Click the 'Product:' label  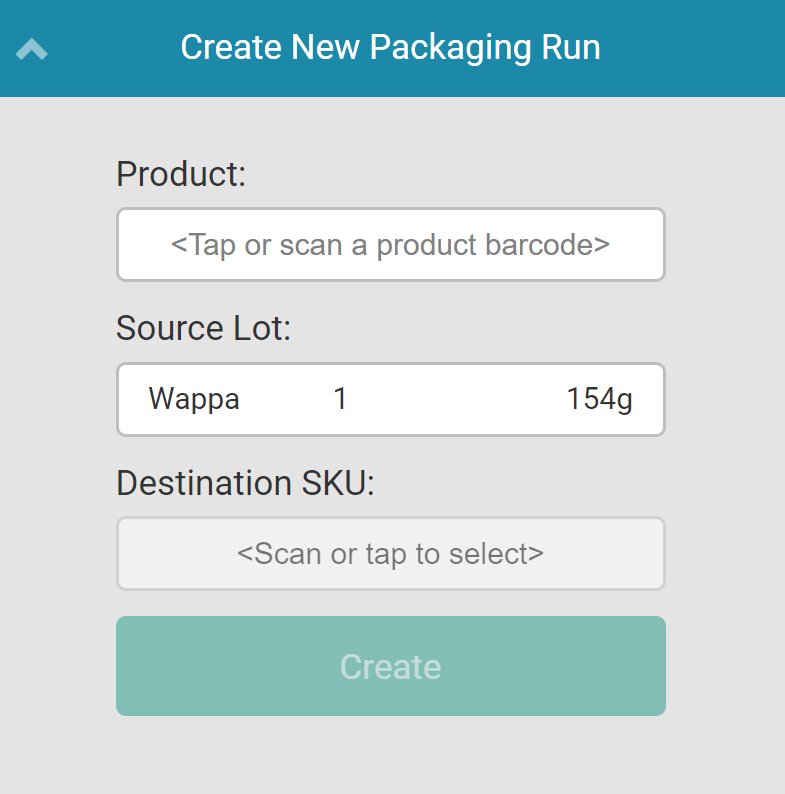[181, 174]
